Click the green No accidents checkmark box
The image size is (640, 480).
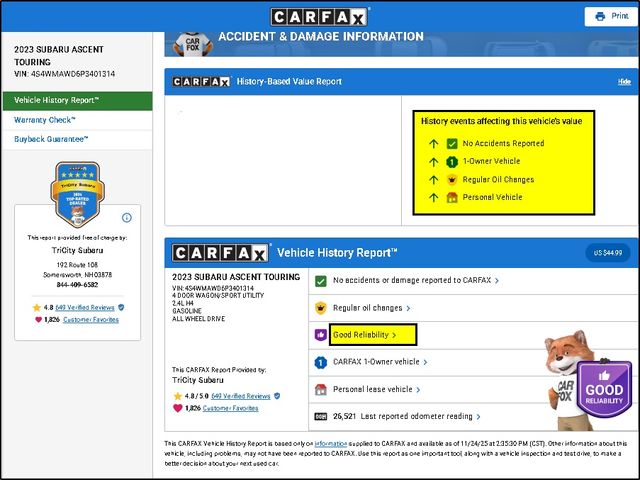[x=321, y=281]
